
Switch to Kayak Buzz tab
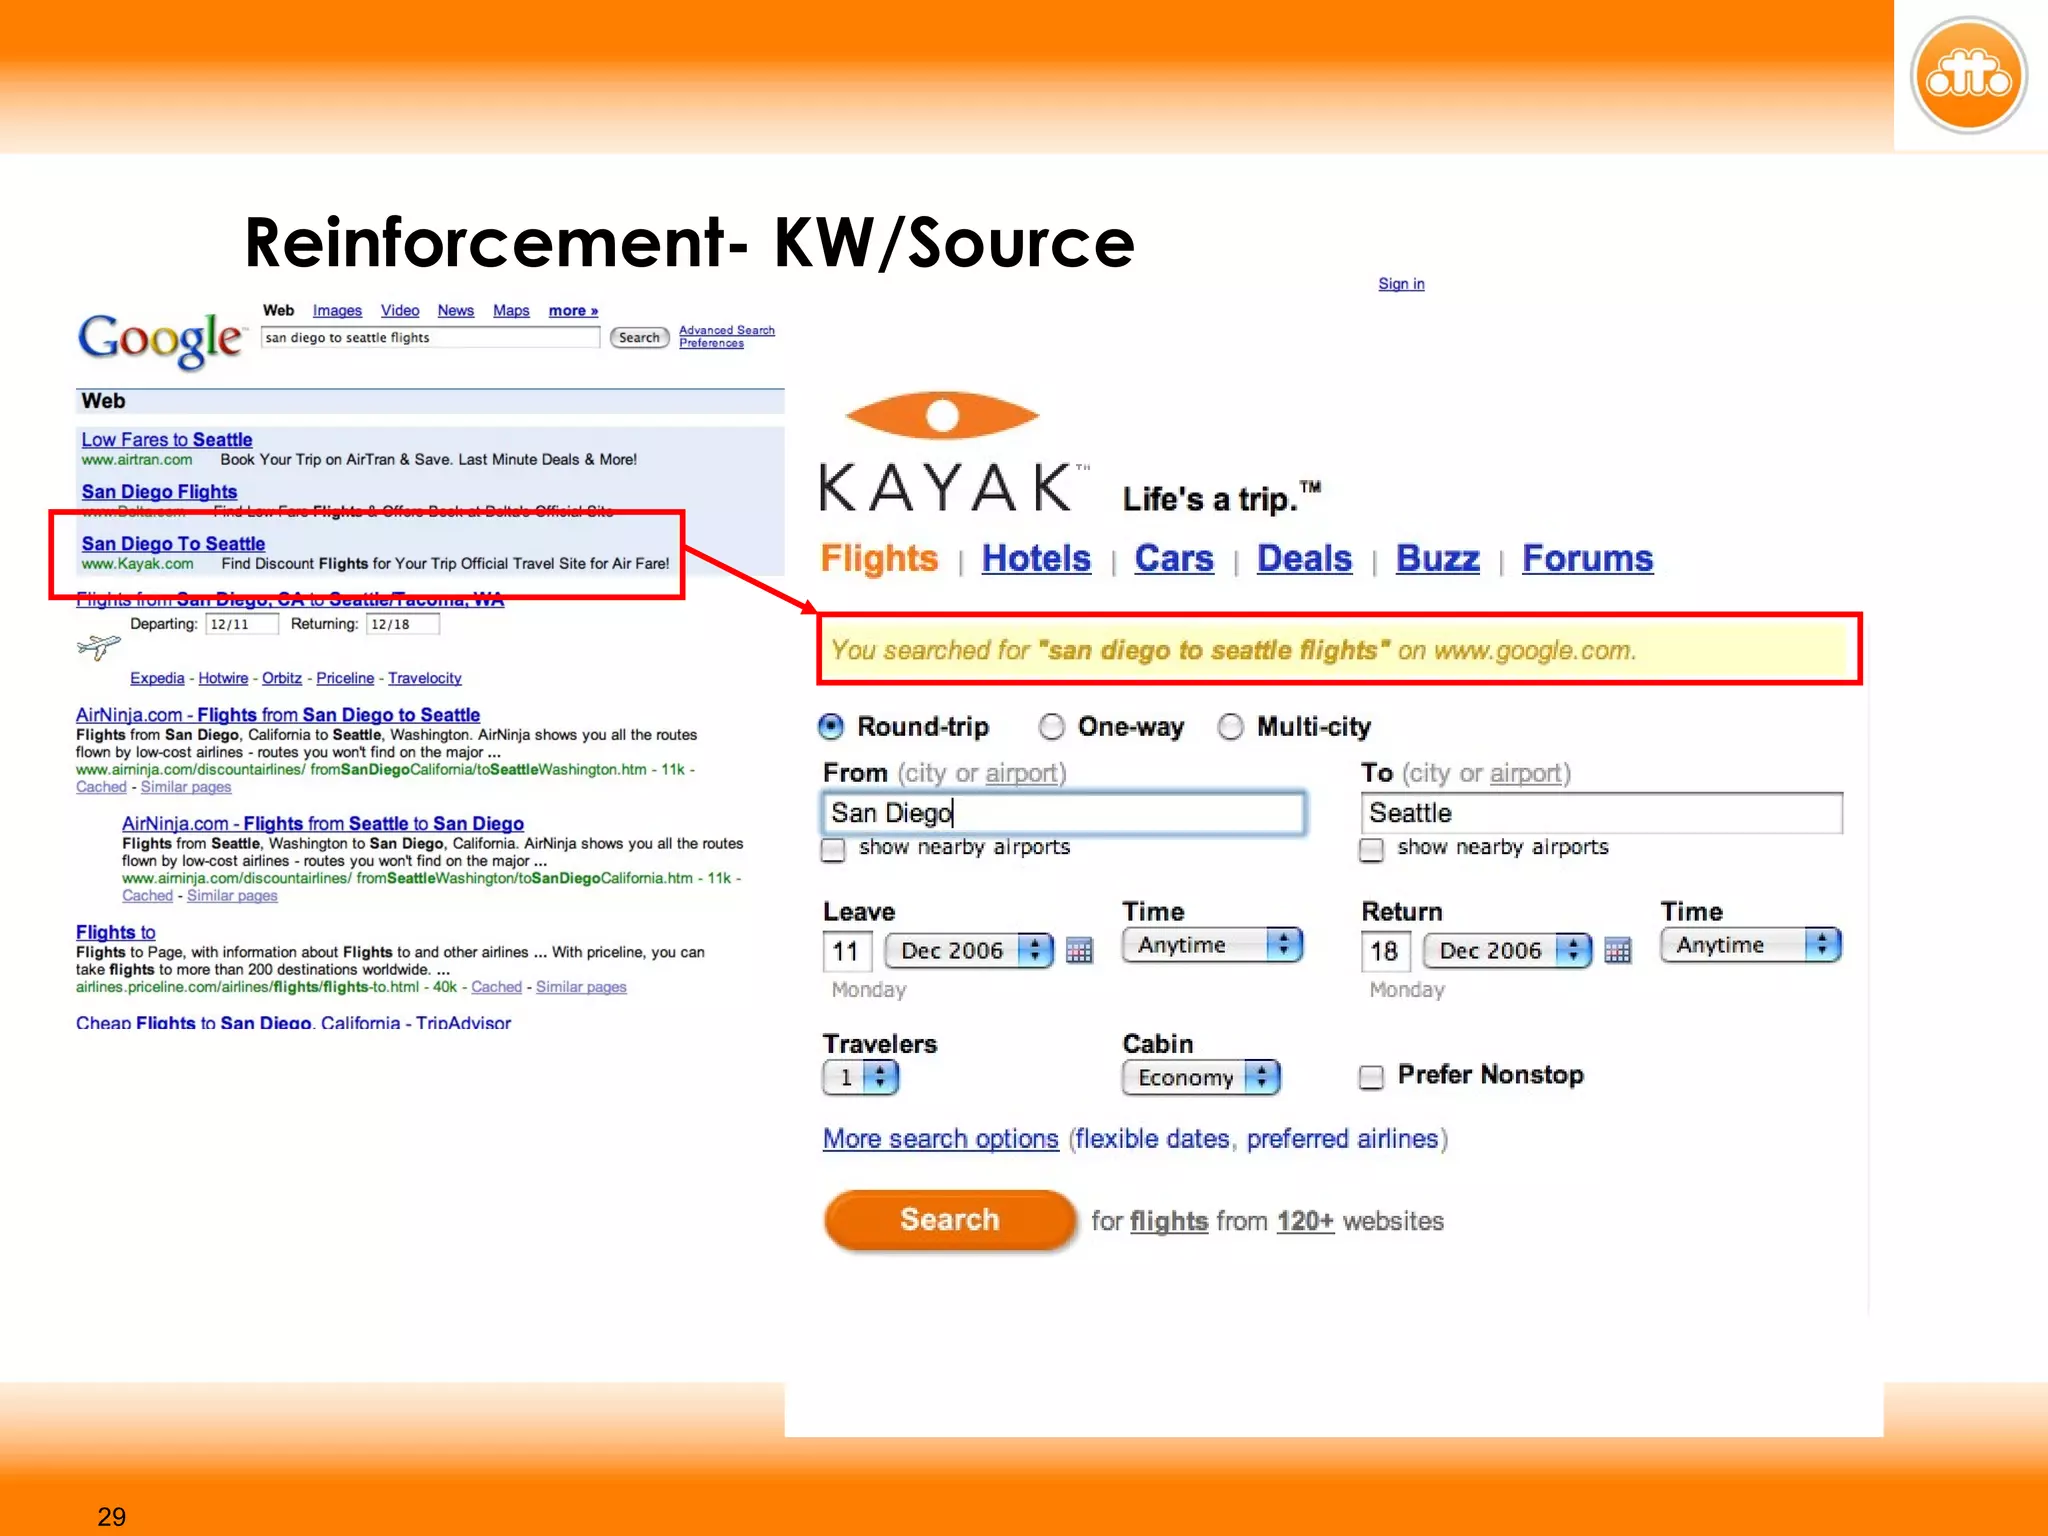pos(1437,558)
